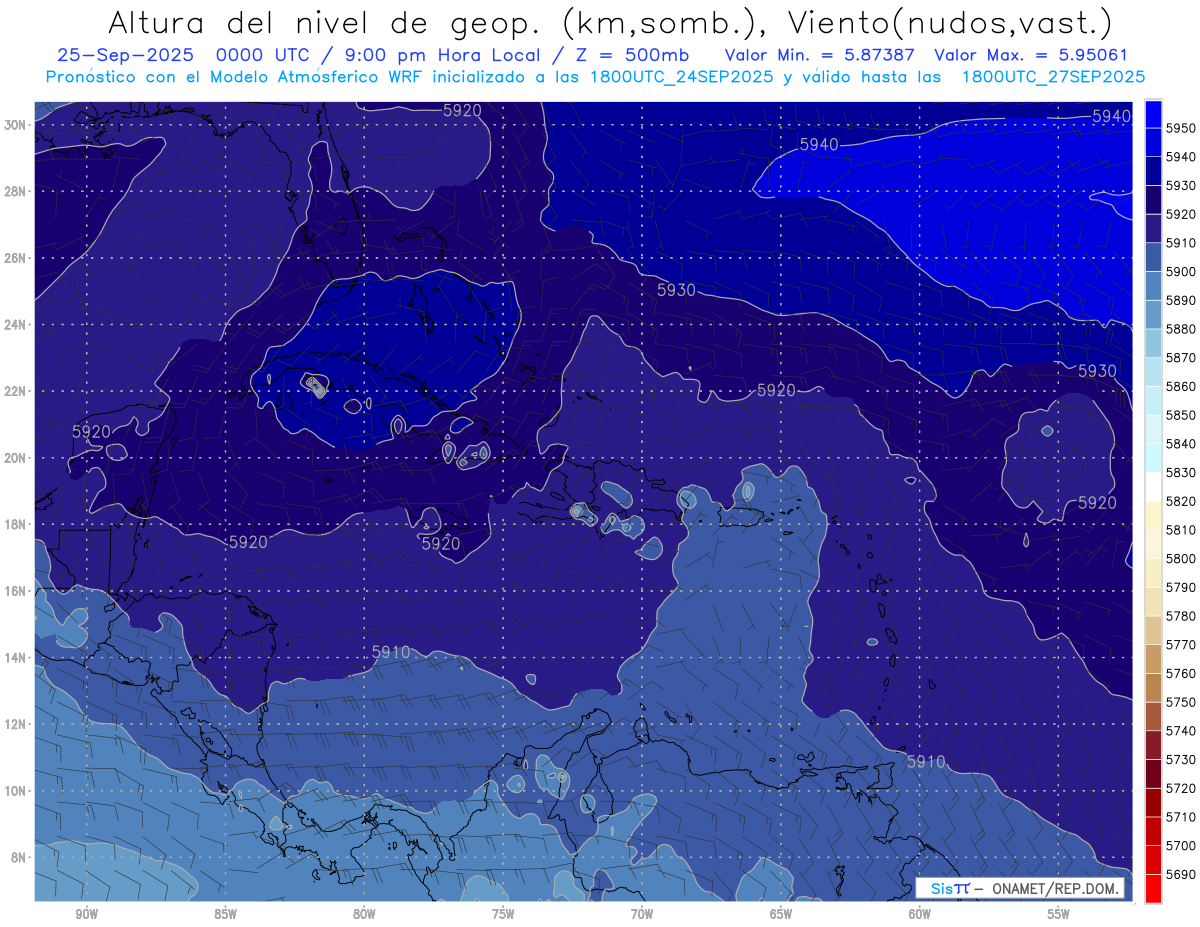Screen dimensions: 1200x927
Task: Click the white swatch between 5820 and 5830
Action: pos(1153,487)
